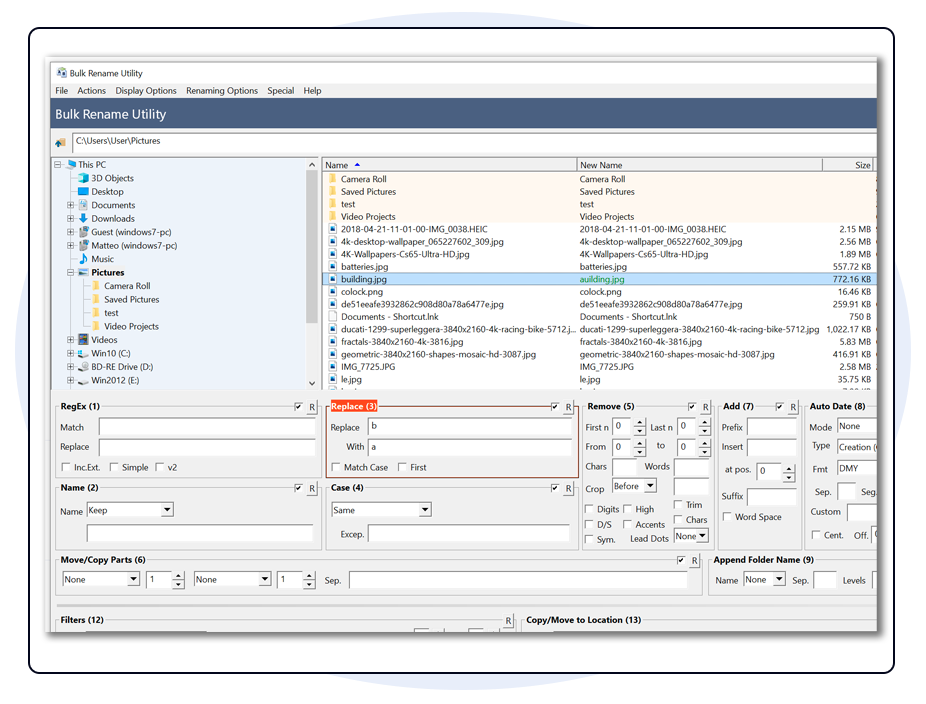Click the file icon next to colock.png
The height and width of the screenshot is (704, 926).
tap(332, 291)
